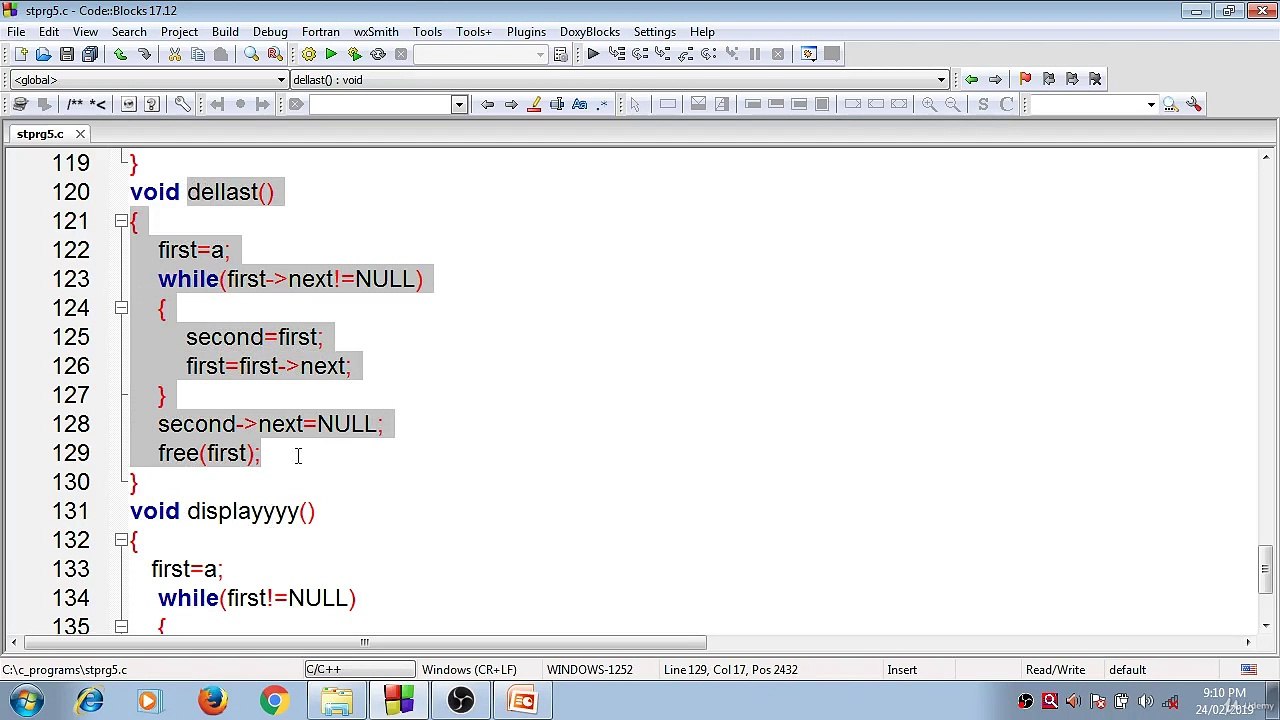Open the Windows Start menu
This screenshot has height=720, width=1280.
tap(26, 700)
